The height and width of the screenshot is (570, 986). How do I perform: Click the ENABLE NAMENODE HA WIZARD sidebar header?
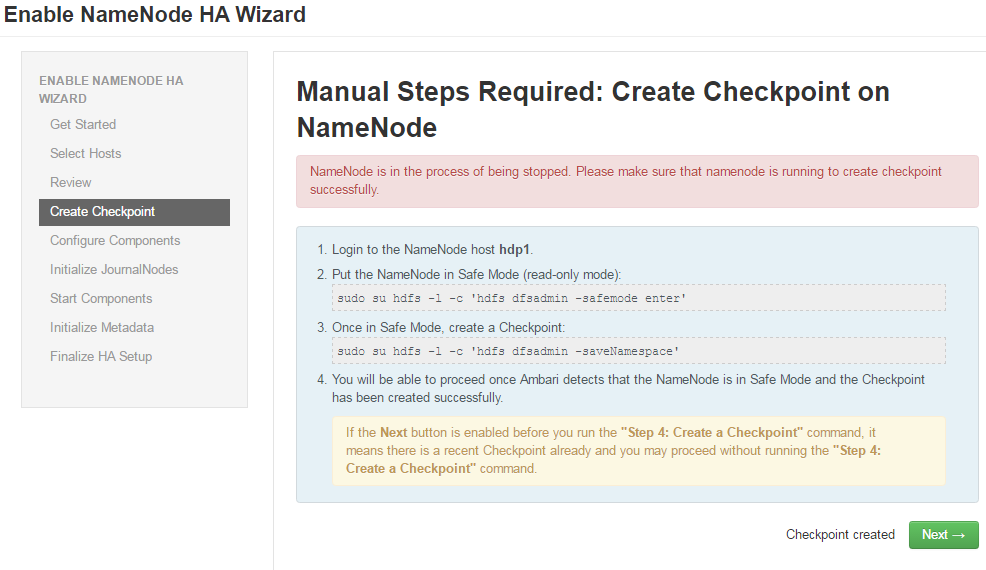tap(111, 89)
